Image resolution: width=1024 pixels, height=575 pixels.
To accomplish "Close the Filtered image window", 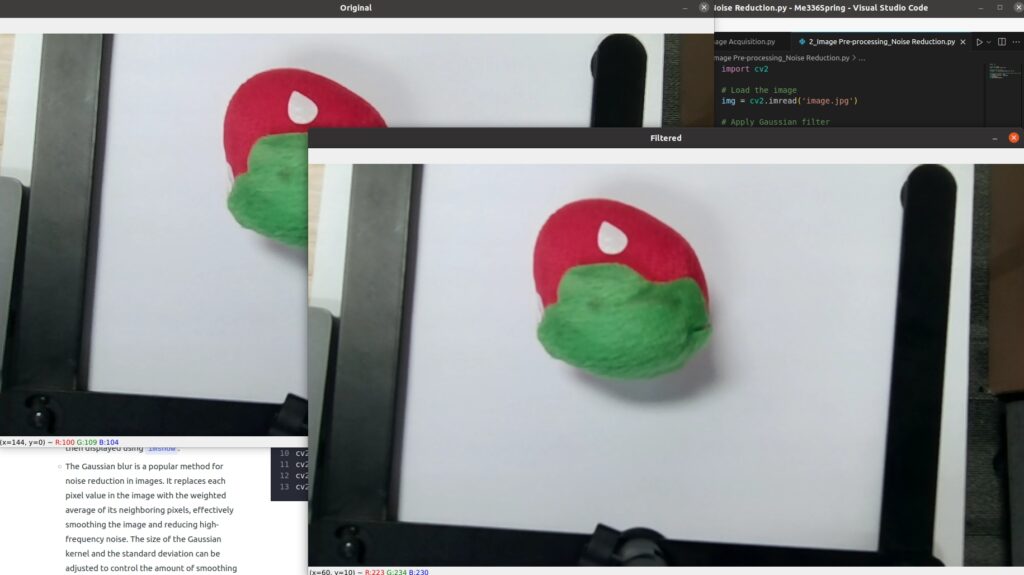I will point(1014,138).
